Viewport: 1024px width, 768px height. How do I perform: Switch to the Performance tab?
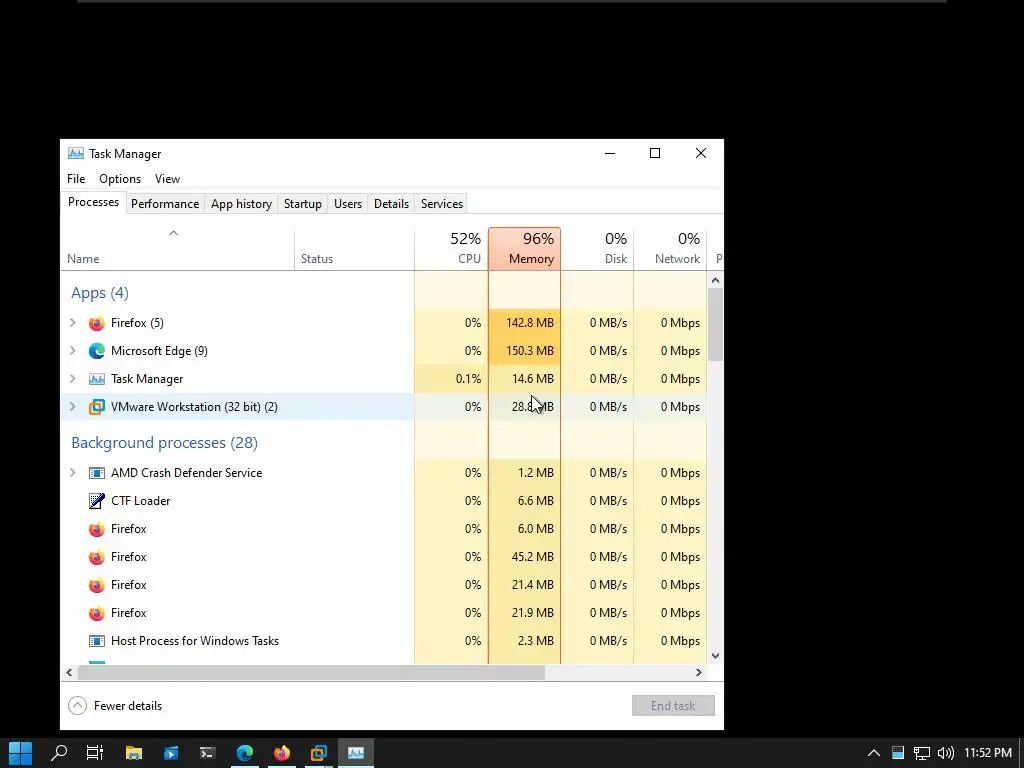click(165, 204)
